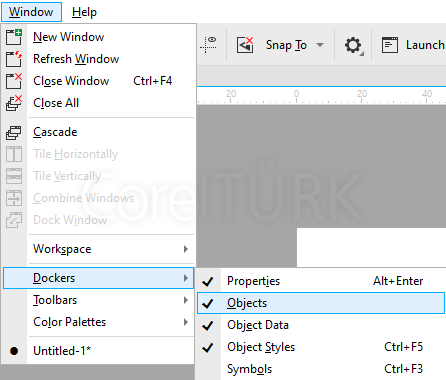Click the Snap To button label

[286, 45]
